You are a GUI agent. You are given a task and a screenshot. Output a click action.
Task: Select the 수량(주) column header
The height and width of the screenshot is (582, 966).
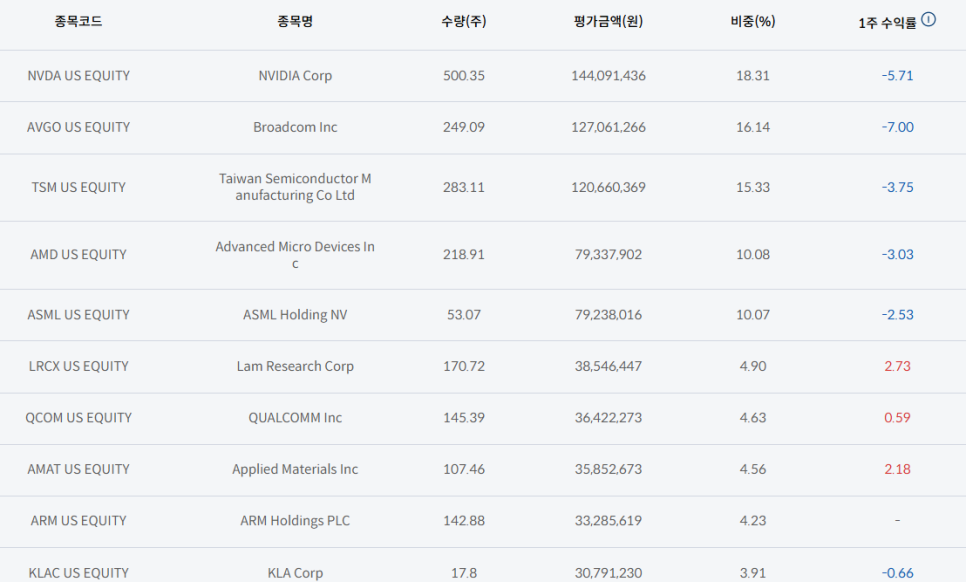click(x=463, y=22)
